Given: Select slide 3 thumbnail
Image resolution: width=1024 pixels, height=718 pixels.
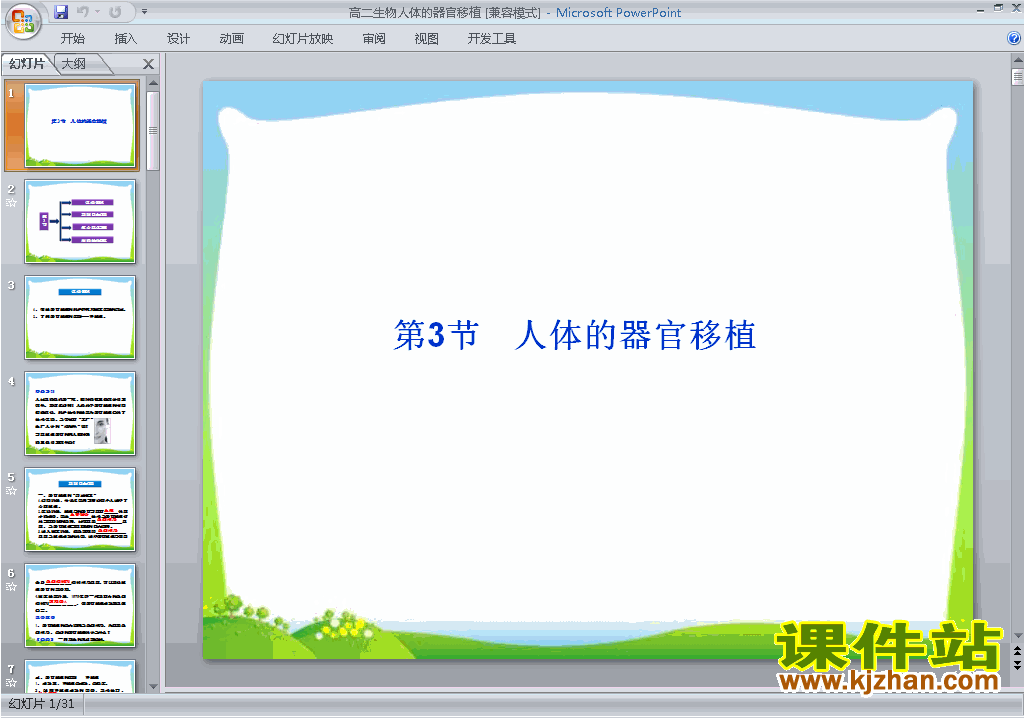Looking at the screenshot, I should [x=80, y=318].
